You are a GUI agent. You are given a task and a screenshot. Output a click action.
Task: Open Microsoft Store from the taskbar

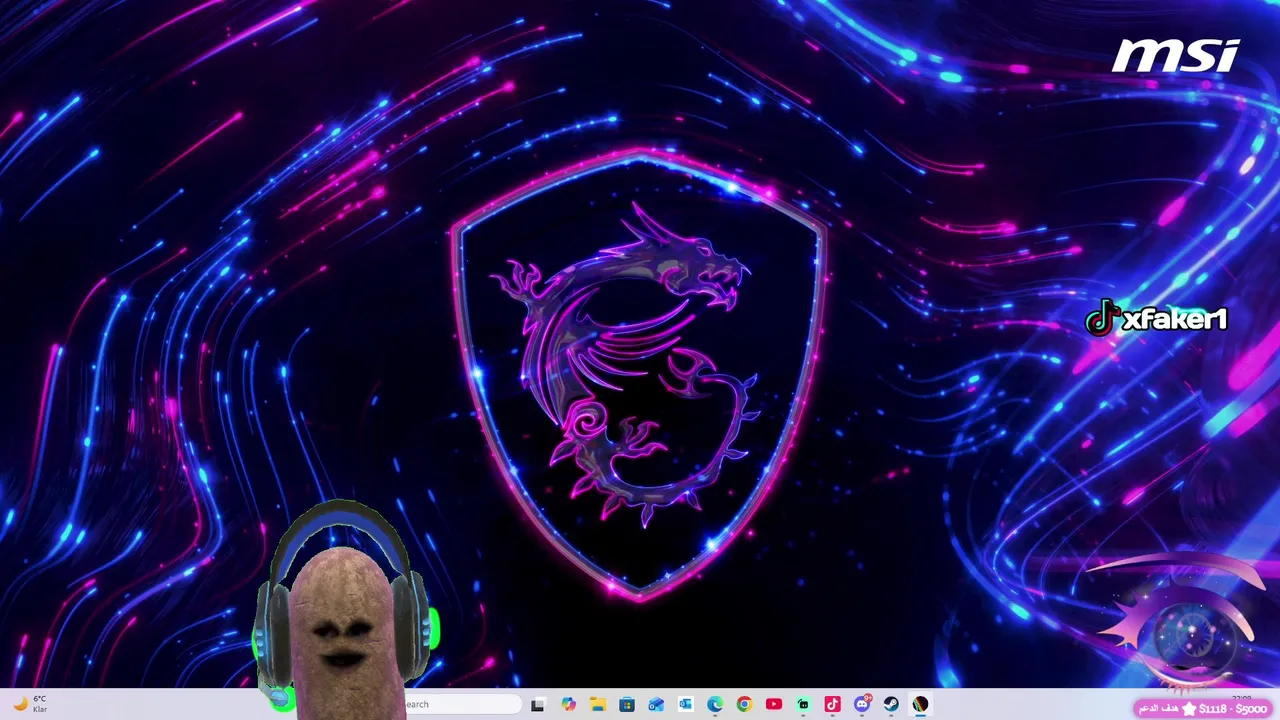(627, 704)
